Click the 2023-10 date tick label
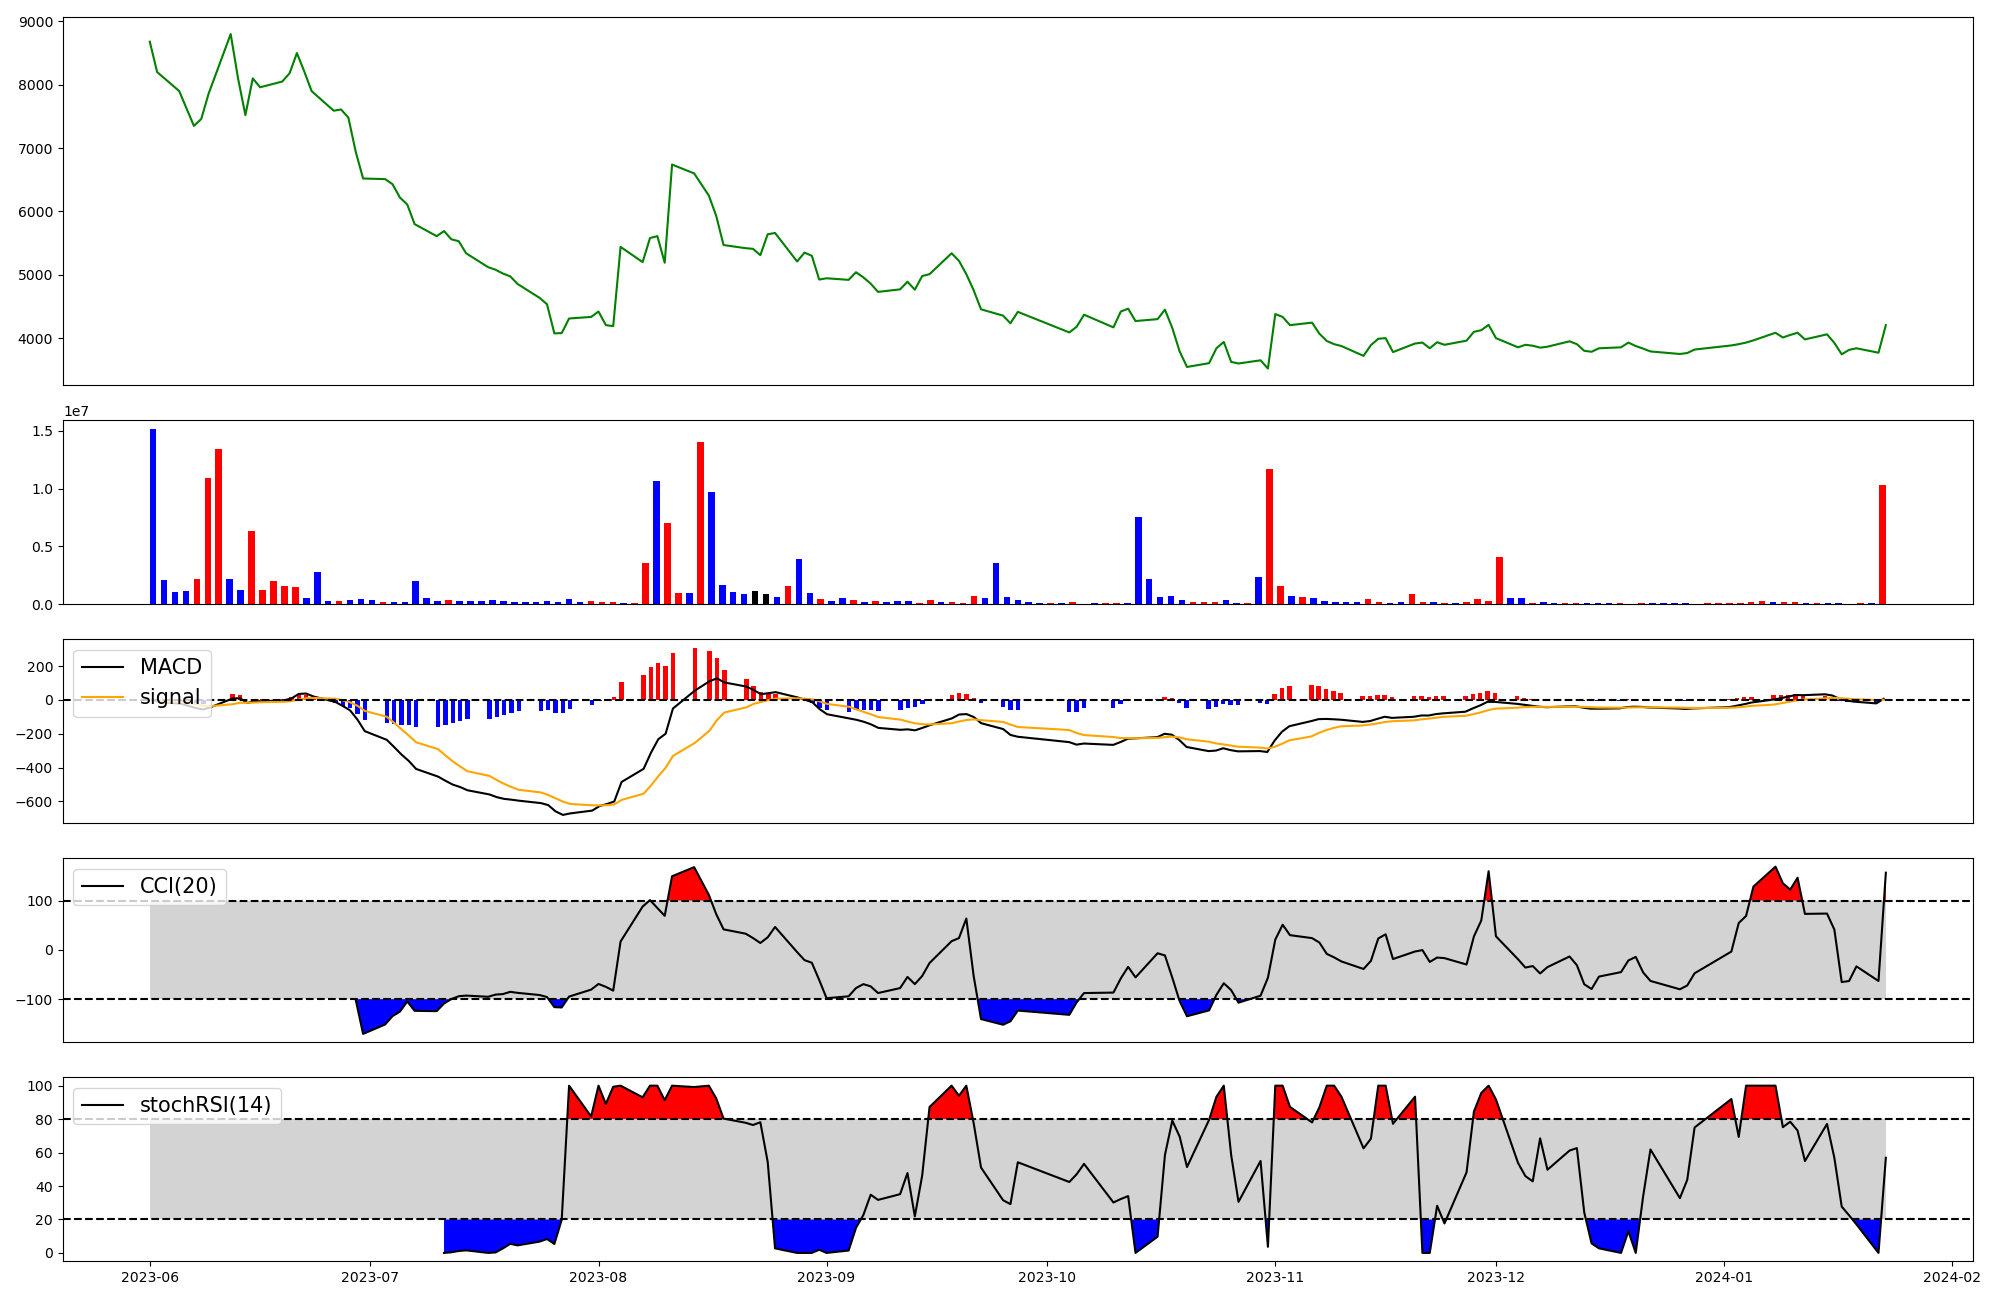This screenshot has height=1300, width=2000. (1047, 1277)
